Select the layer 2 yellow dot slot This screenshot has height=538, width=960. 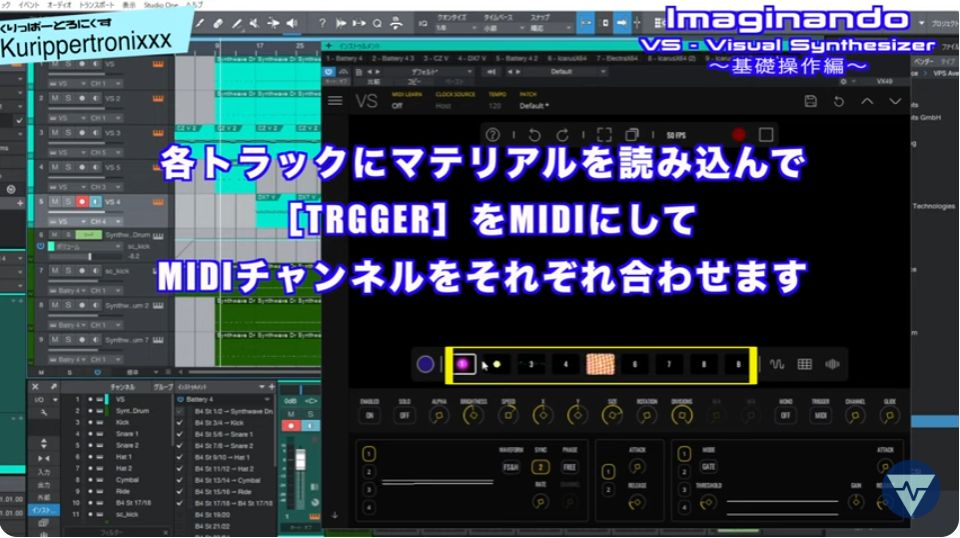(x=497, y=364)
